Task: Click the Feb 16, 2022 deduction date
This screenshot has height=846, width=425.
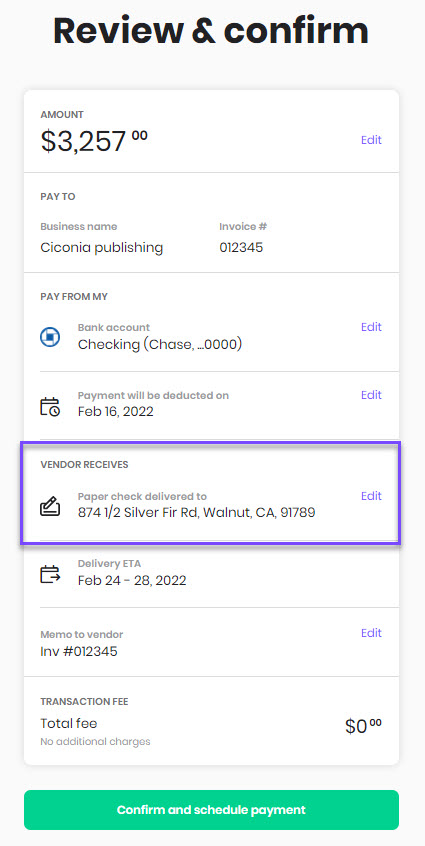Action: click(x=115, y=412)
